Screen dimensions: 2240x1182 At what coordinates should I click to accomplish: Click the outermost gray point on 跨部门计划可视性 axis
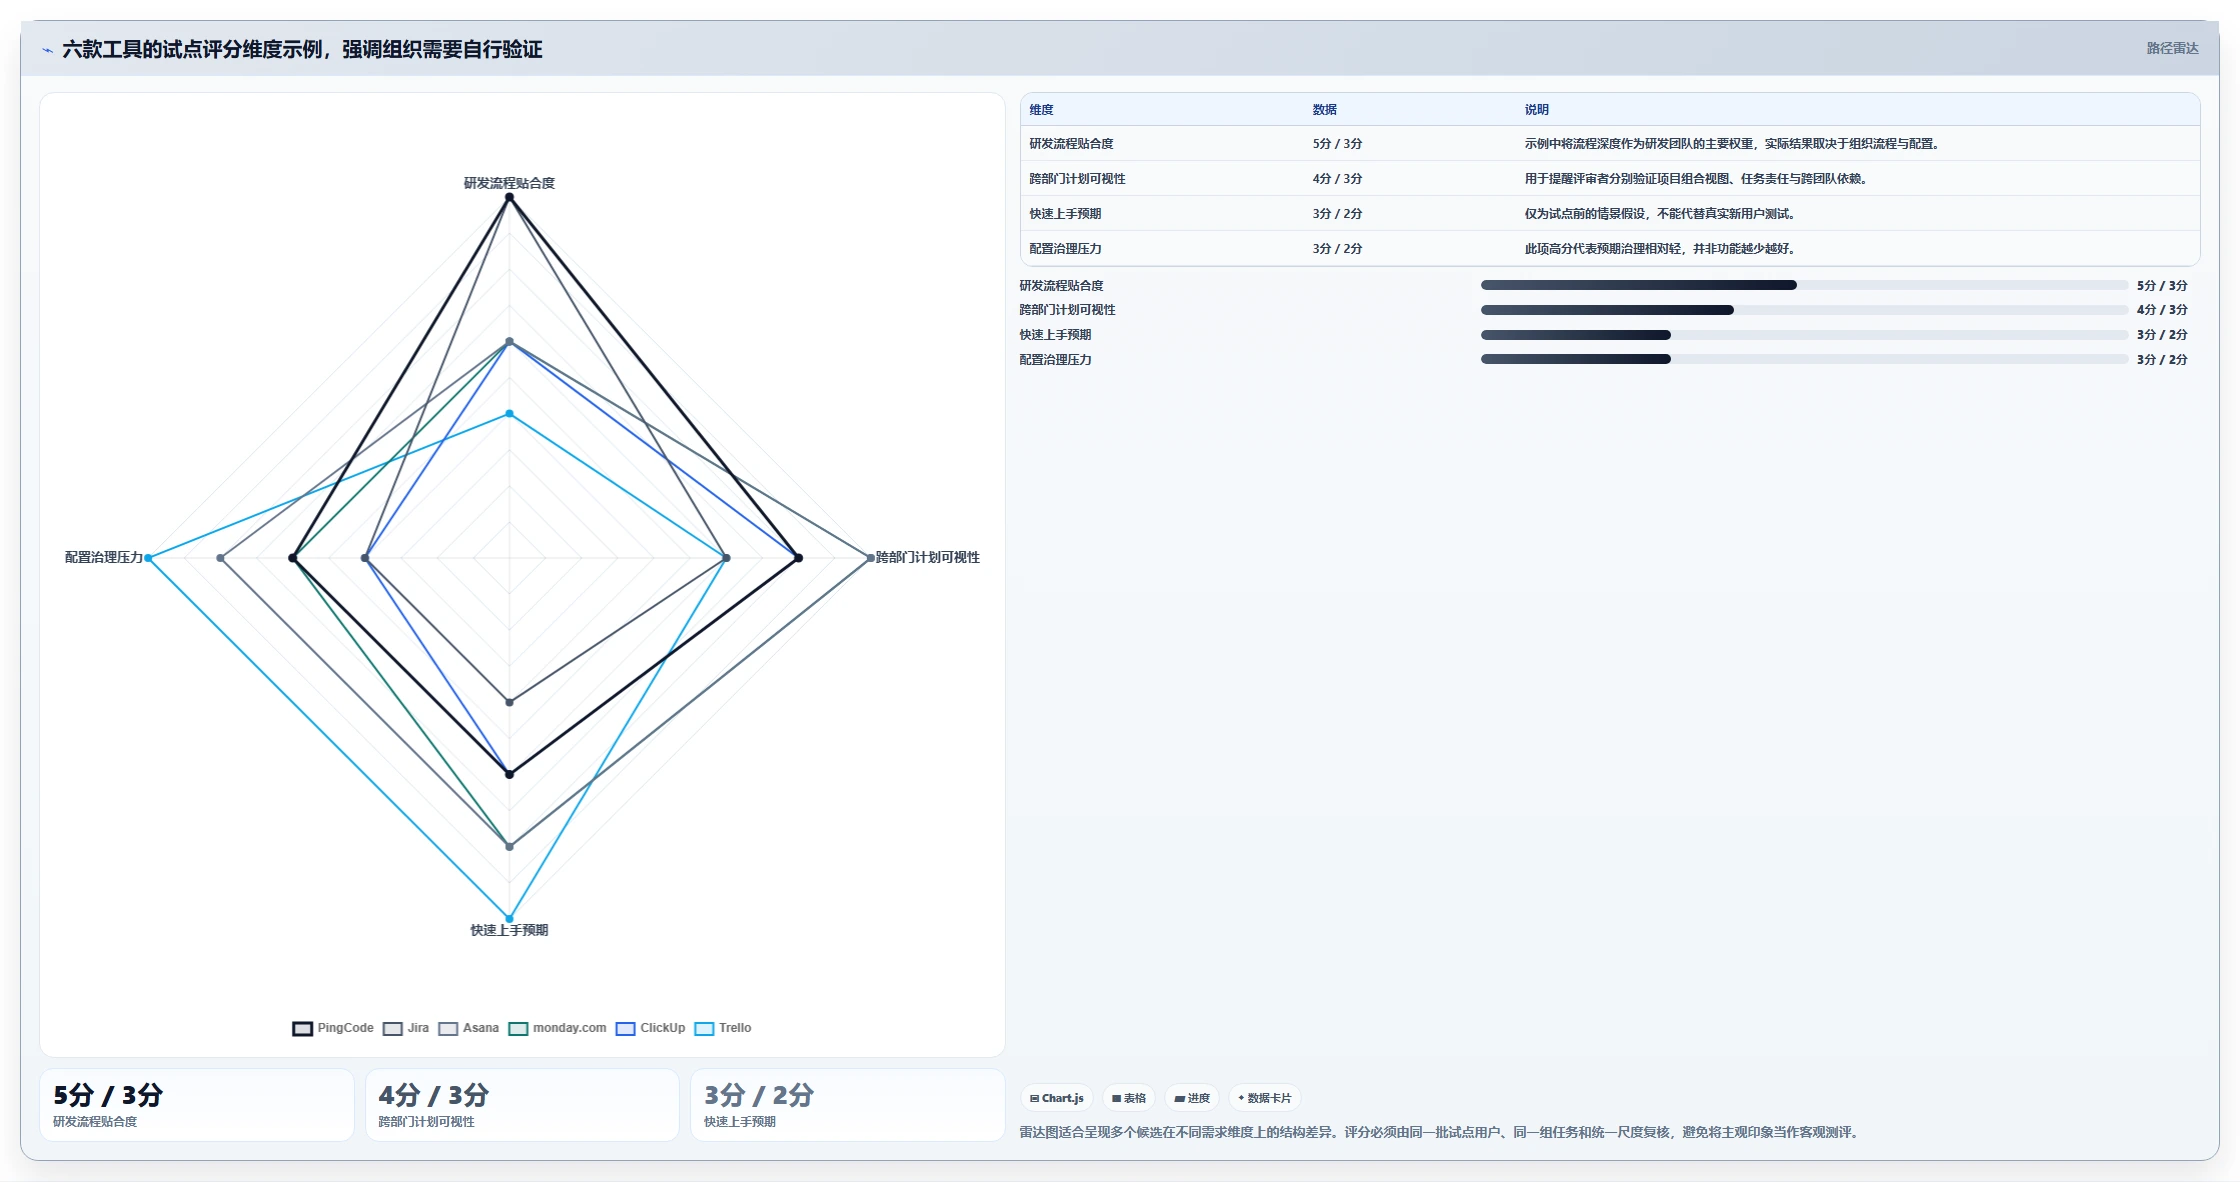click(870, 558)
